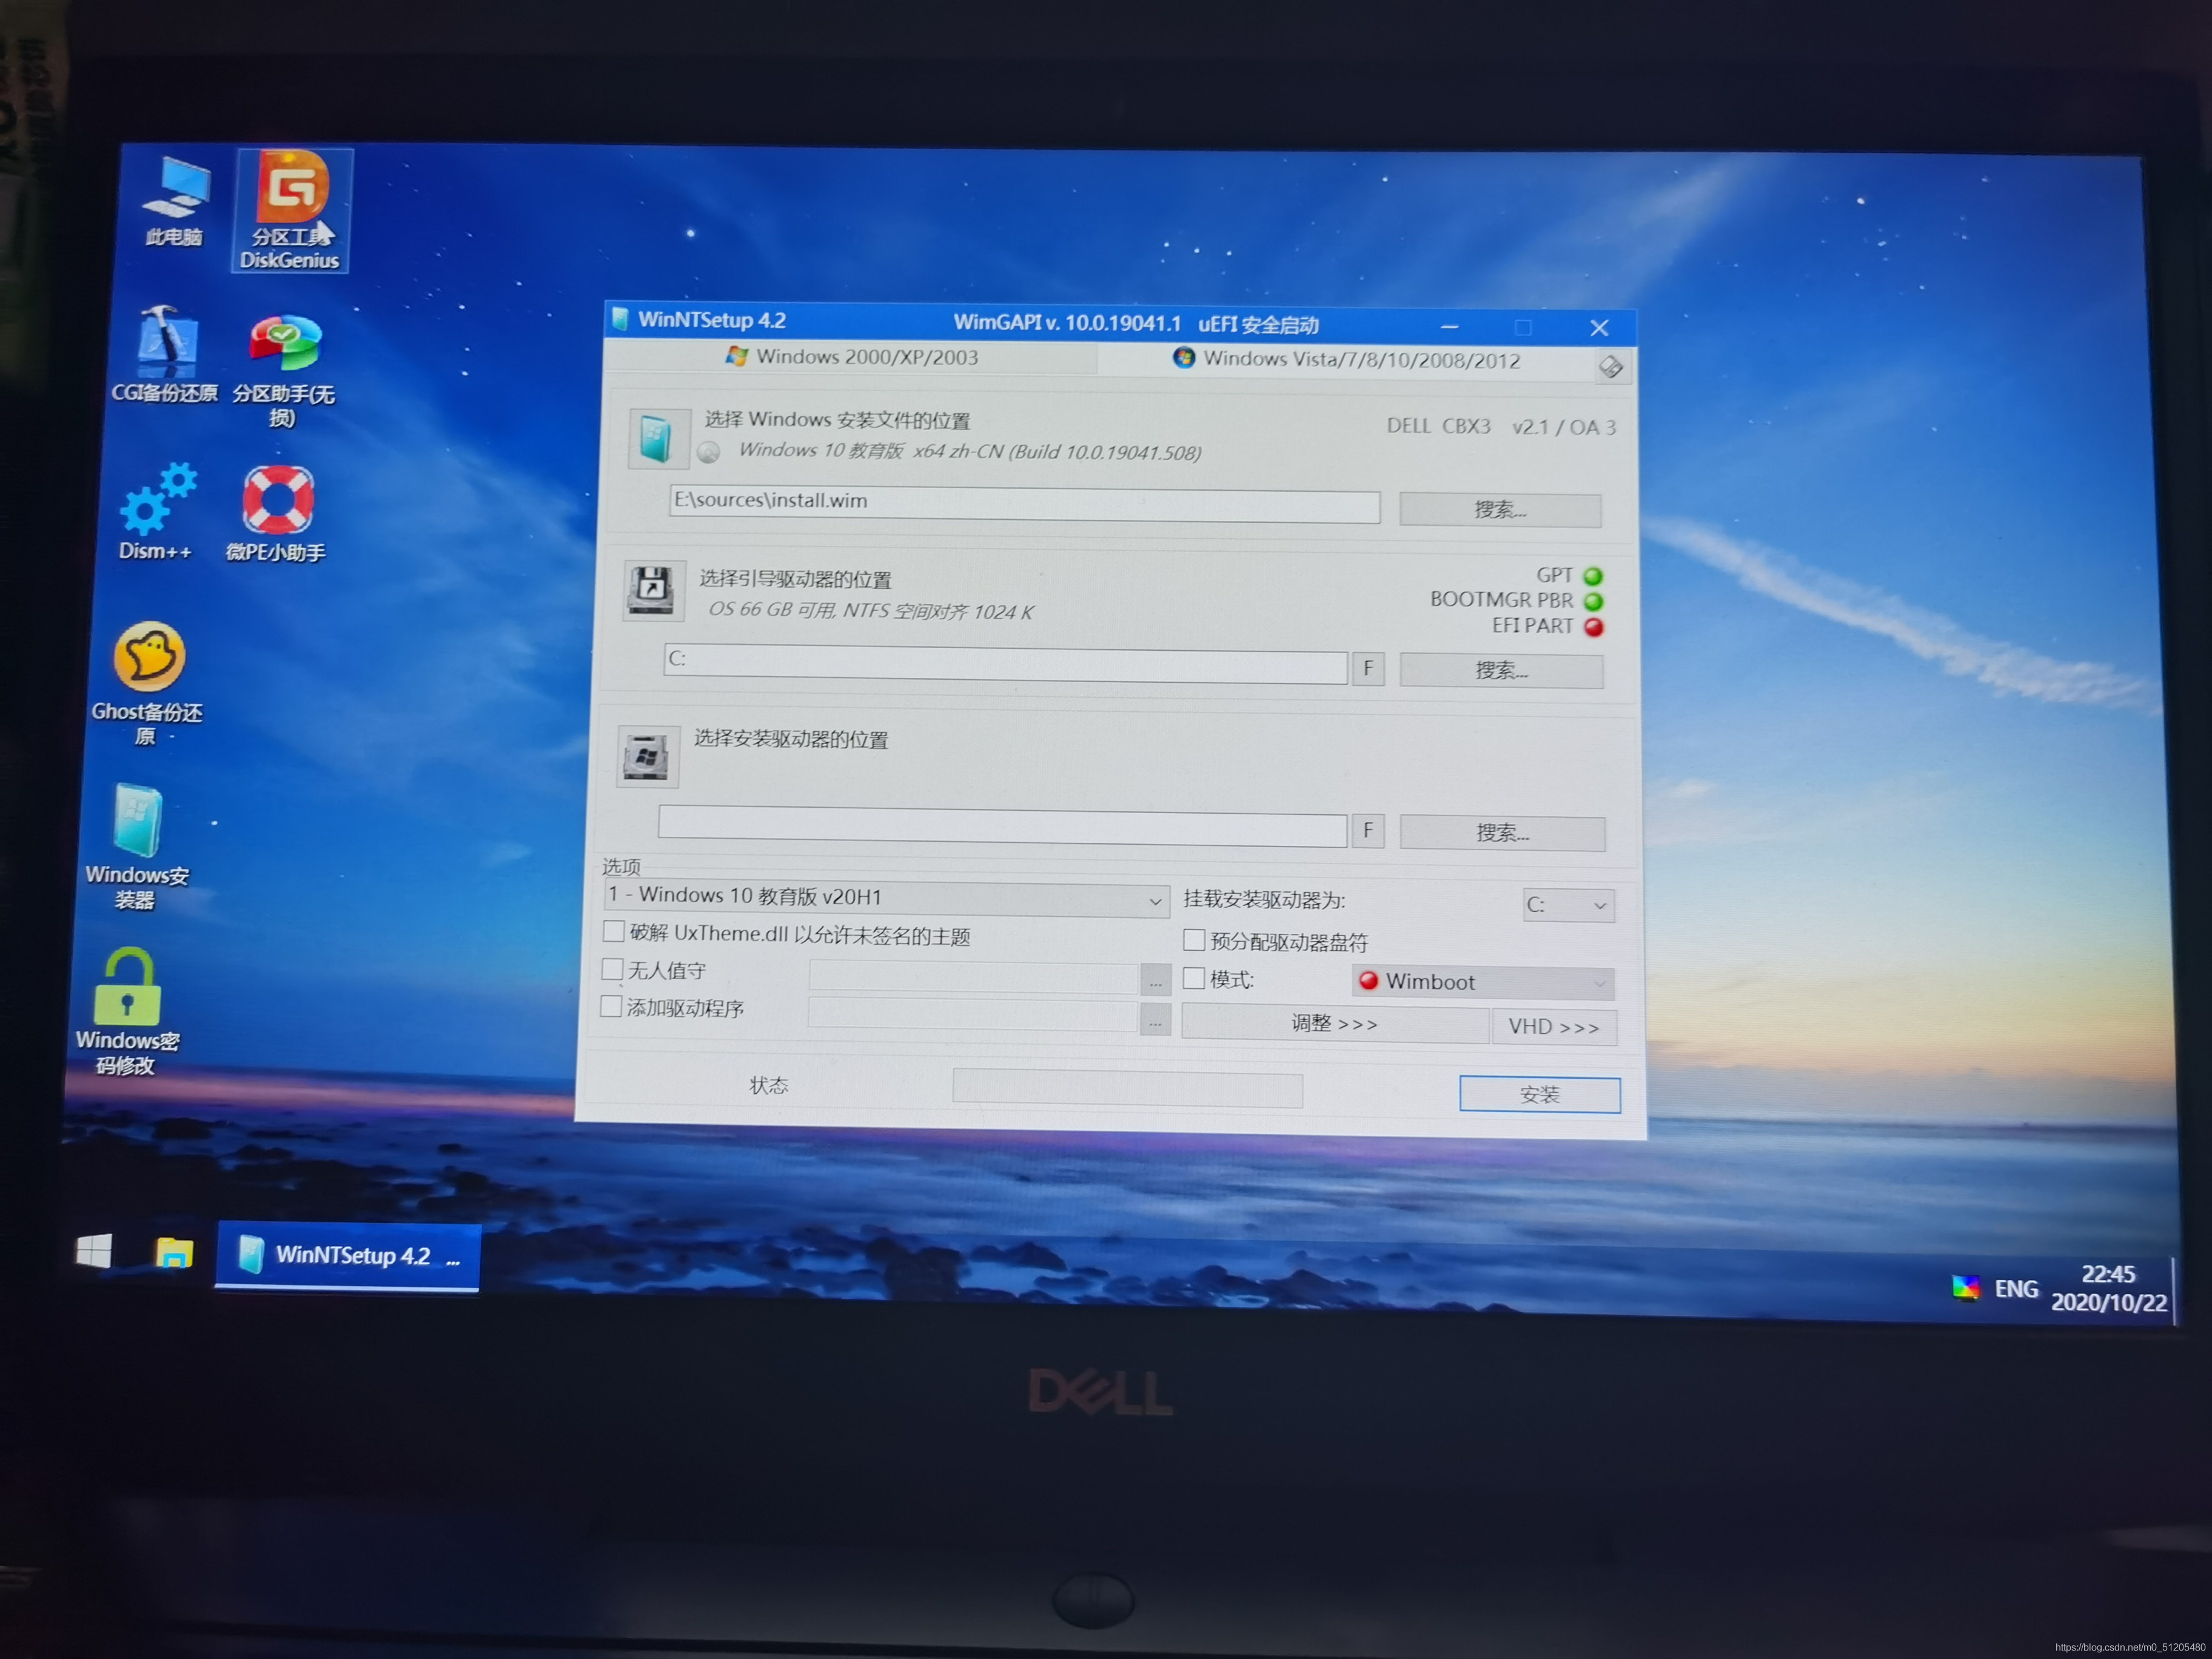The width and height of the screenshot is (2212, 1659).
Task: Click the 安装 install button
Action: point(1540,1095)
